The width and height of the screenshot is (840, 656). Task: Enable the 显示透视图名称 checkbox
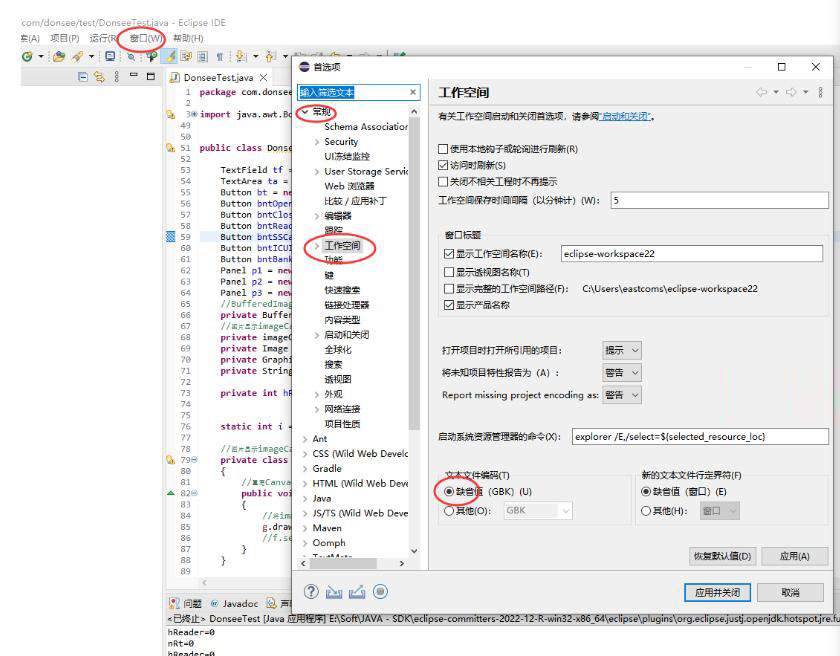tap(449, 272)
